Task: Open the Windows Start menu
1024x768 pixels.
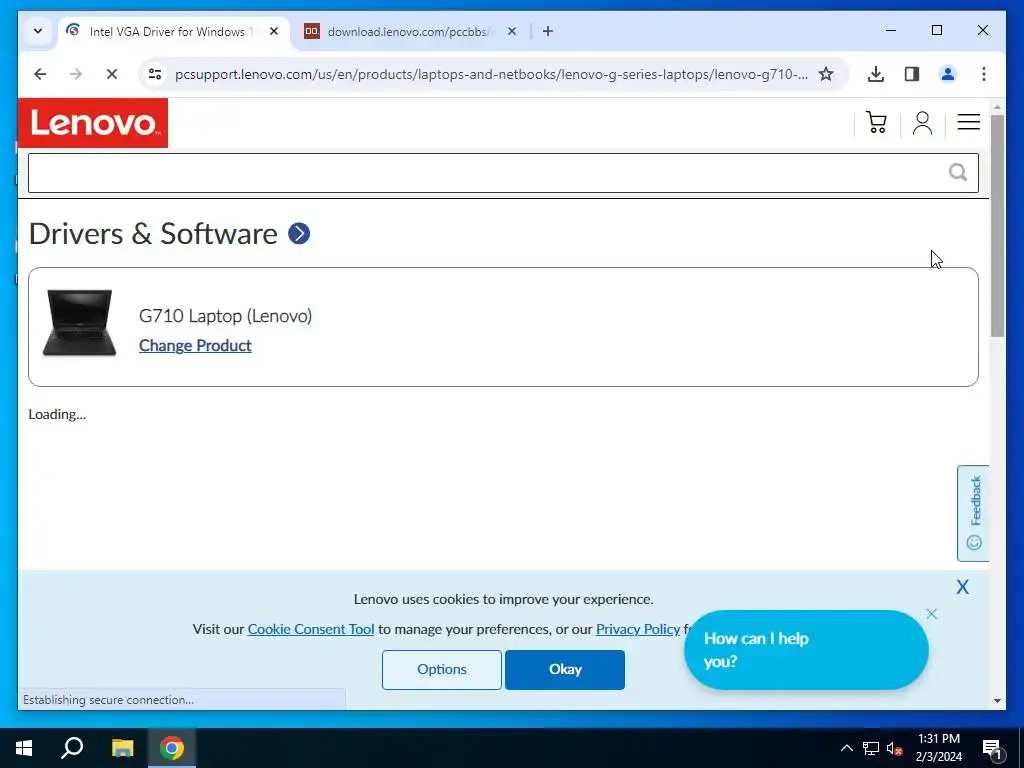Action: click(24, 748)
